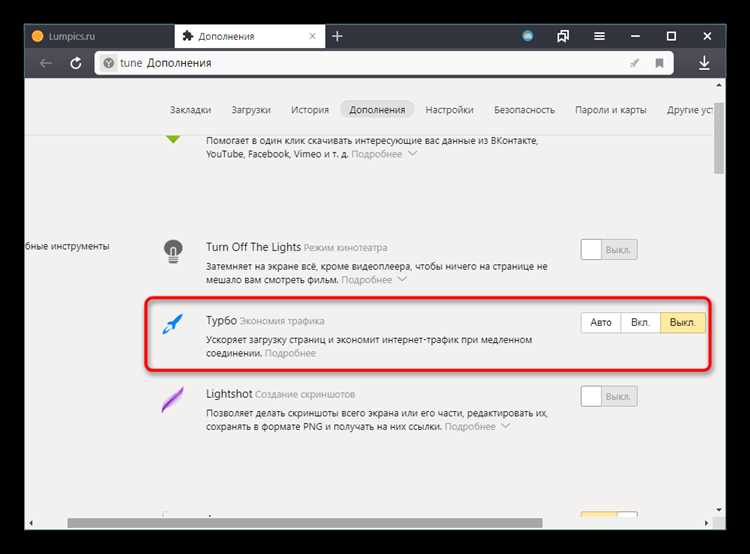Viewport: 750px width, 554px height.
Task: Click the Lightshot extension title
Action: coord(229,394)
